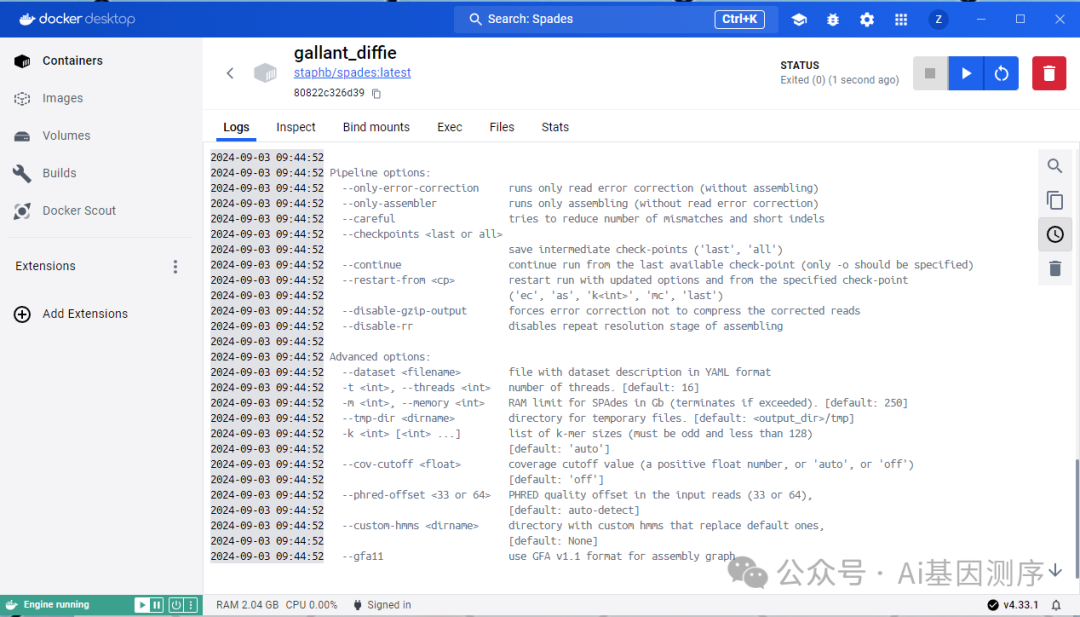Search within the container logs
This screenshot has width=1080, height=617.
1054,166
